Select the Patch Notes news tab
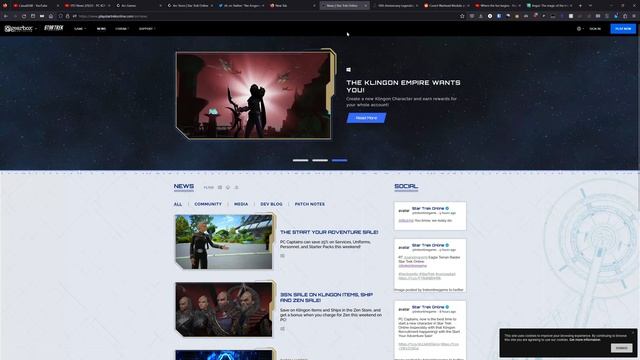640x360 pixels. coord(310,204)
